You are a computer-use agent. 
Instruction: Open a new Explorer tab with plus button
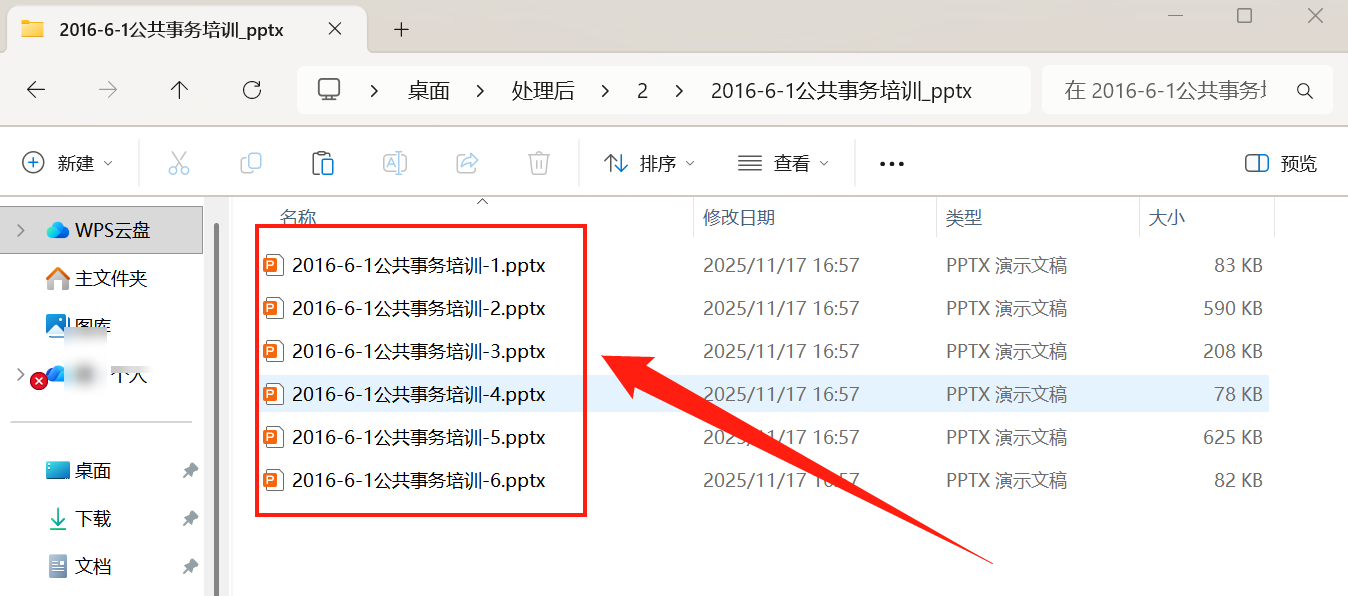pyautogui.click(x=400, y=30)
